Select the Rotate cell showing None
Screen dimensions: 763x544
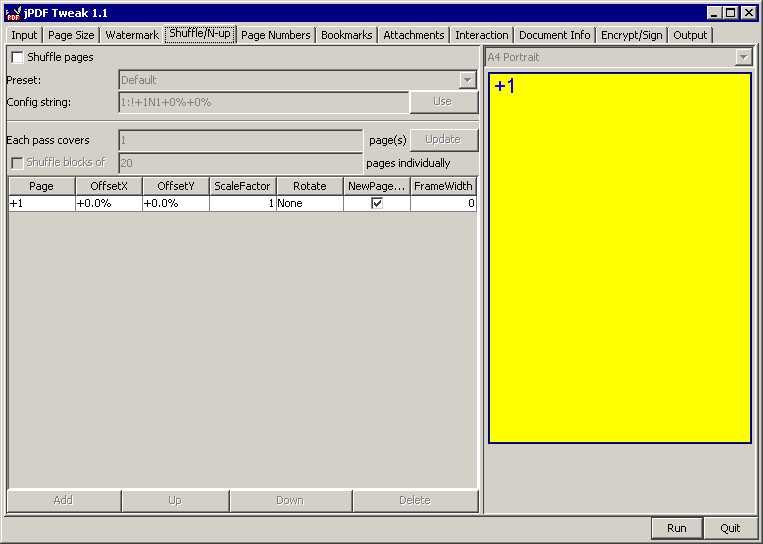pyautogui.click(x=309, y=203)
